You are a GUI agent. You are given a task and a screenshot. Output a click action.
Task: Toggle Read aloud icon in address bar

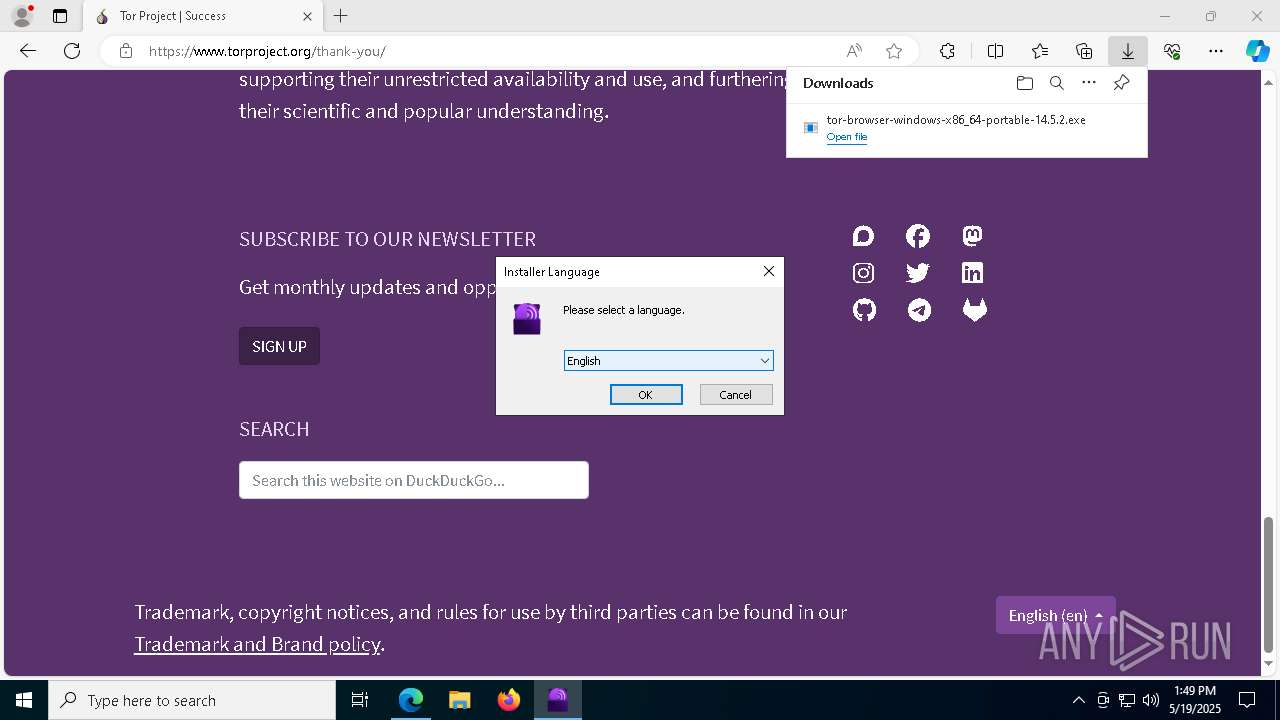coord(854,51)
